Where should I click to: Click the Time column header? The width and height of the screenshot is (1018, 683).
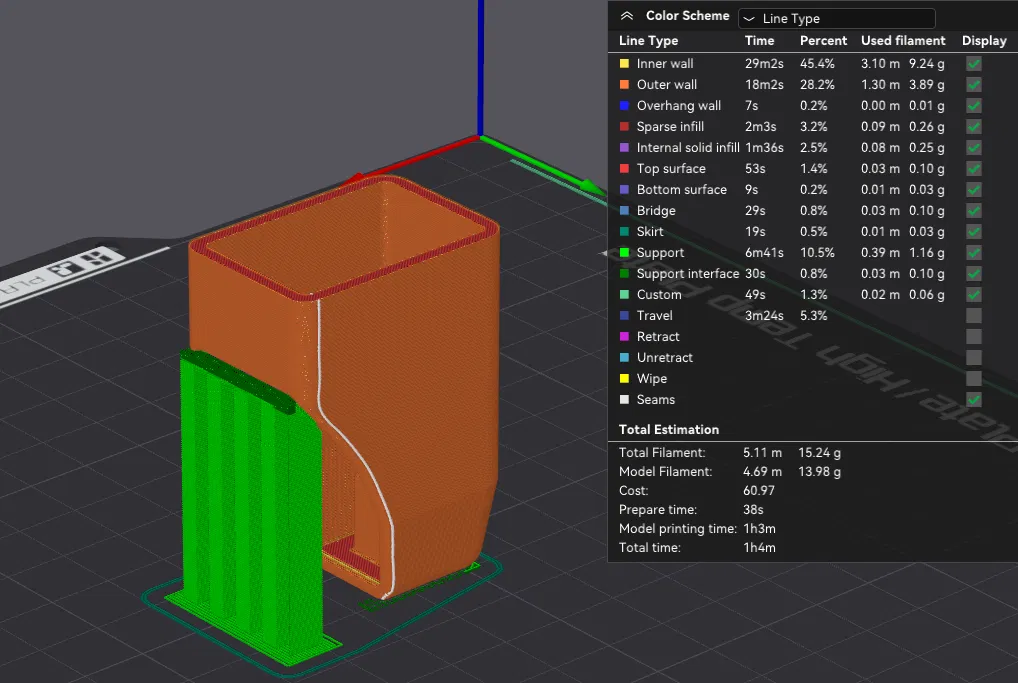(760, 40)
